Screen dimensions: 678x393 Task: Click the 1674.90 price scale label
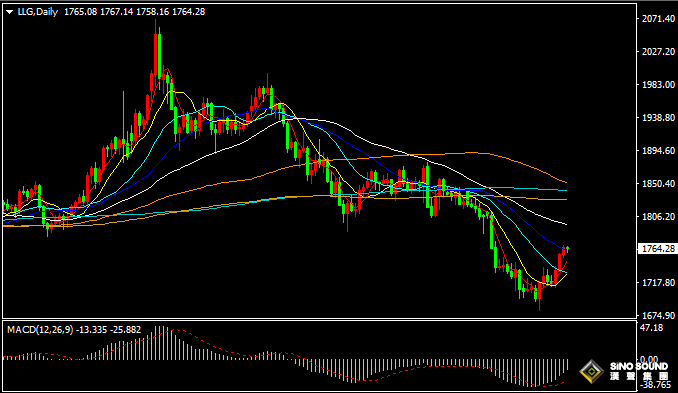tap(659, 315)
